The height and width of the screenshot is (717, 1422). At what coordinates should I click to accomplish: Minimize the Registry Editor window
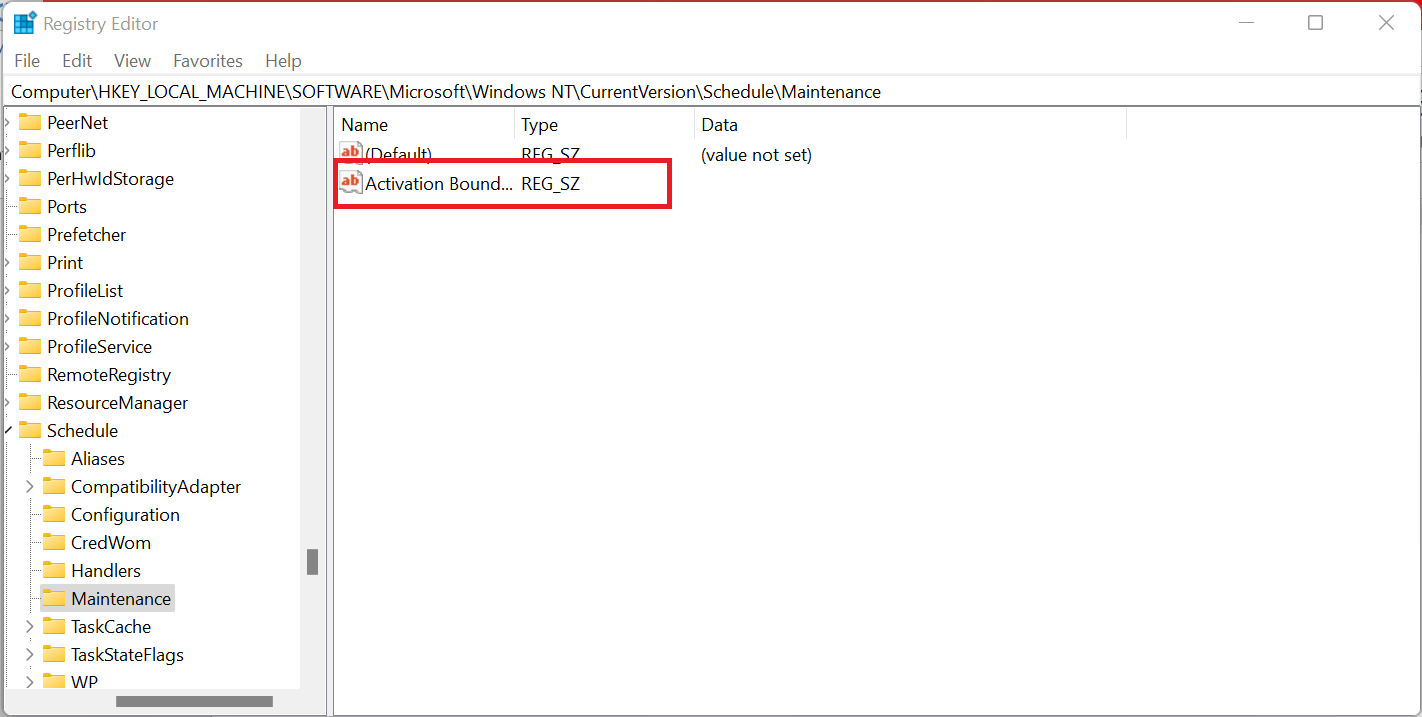point(1246,23)
